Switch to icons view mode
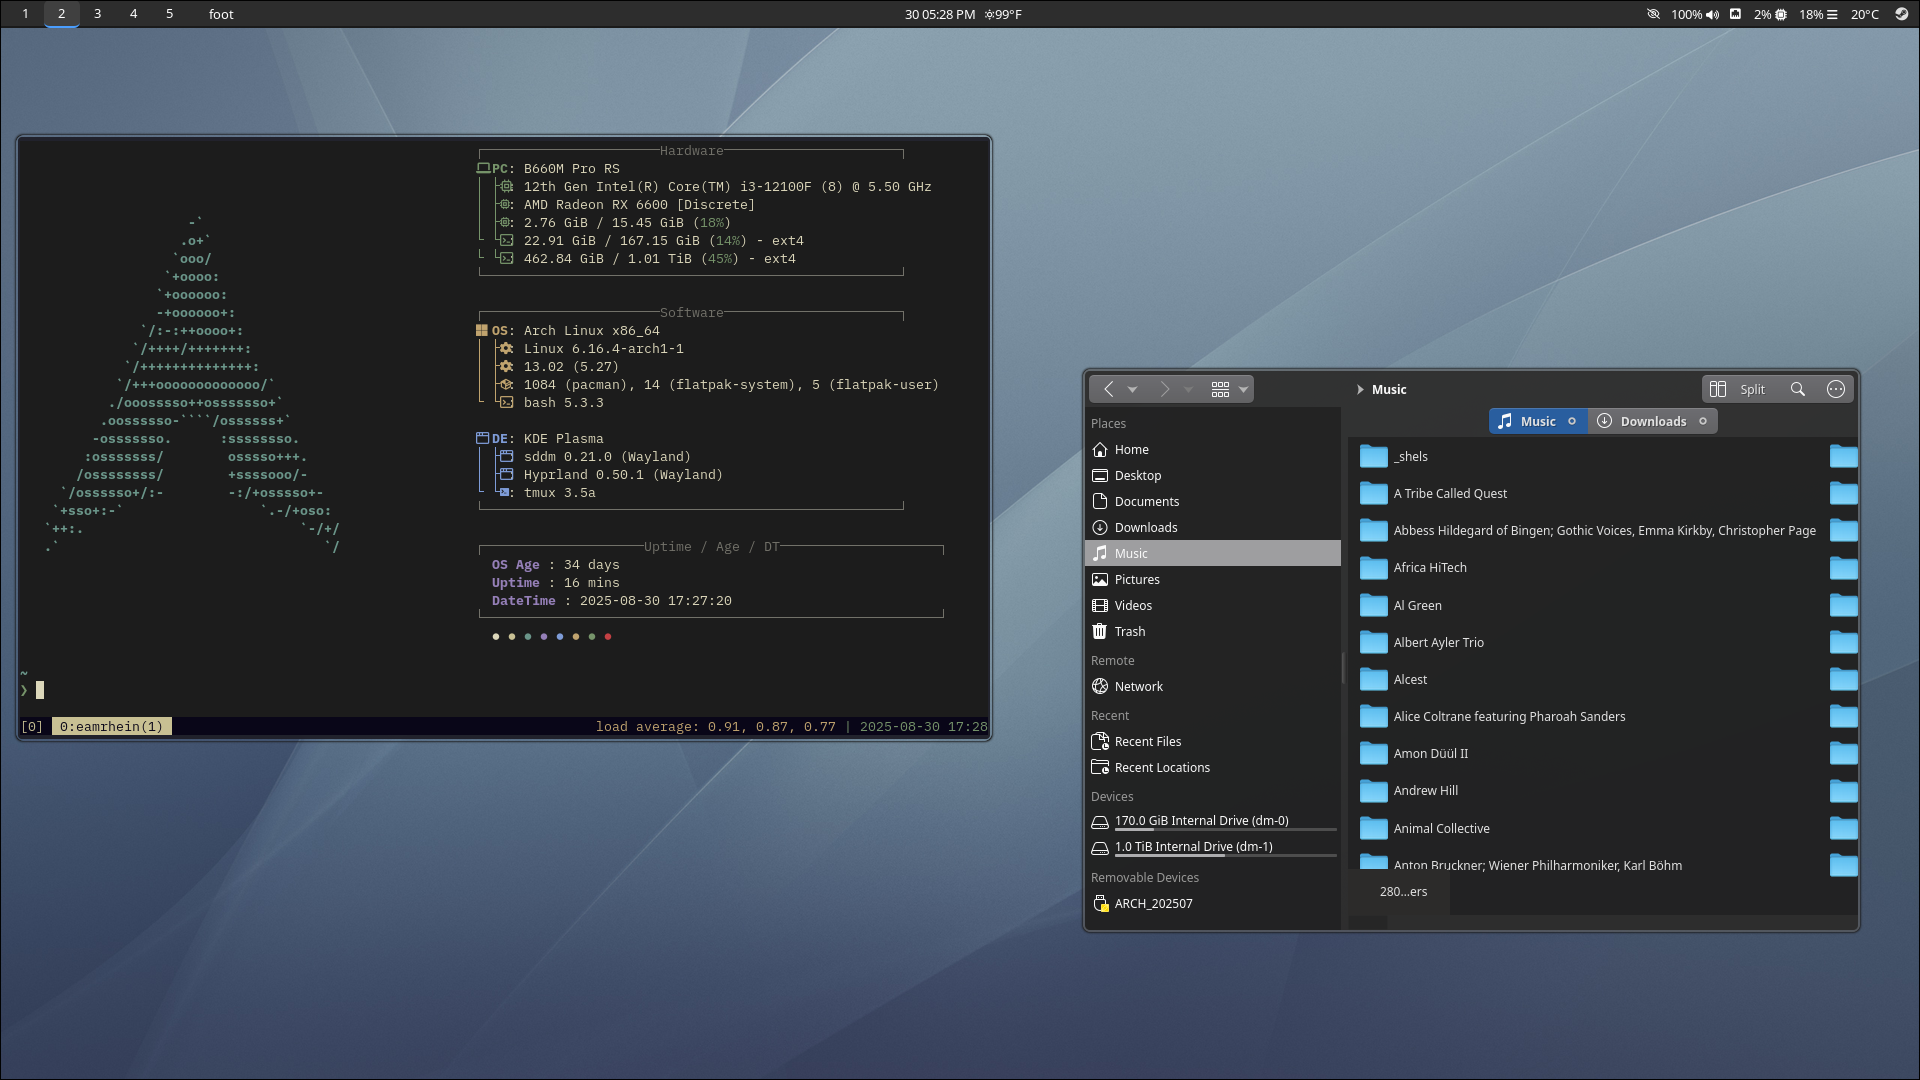Viewport: 1920px width, 1080px height. [1220, 389]
